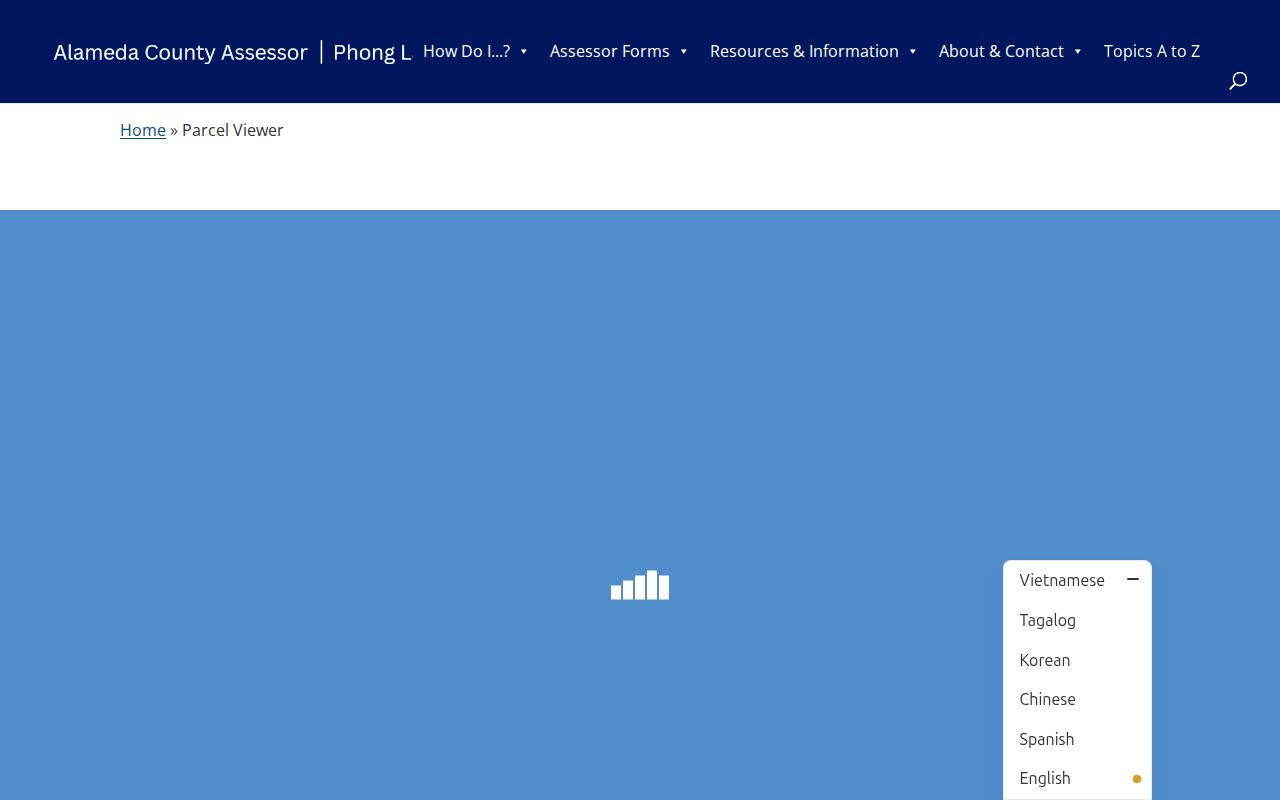This screenshot has width=1280, height=800.
Task: Expand Resources & Information dropdown arrow
Action: (x=913, y=51)
